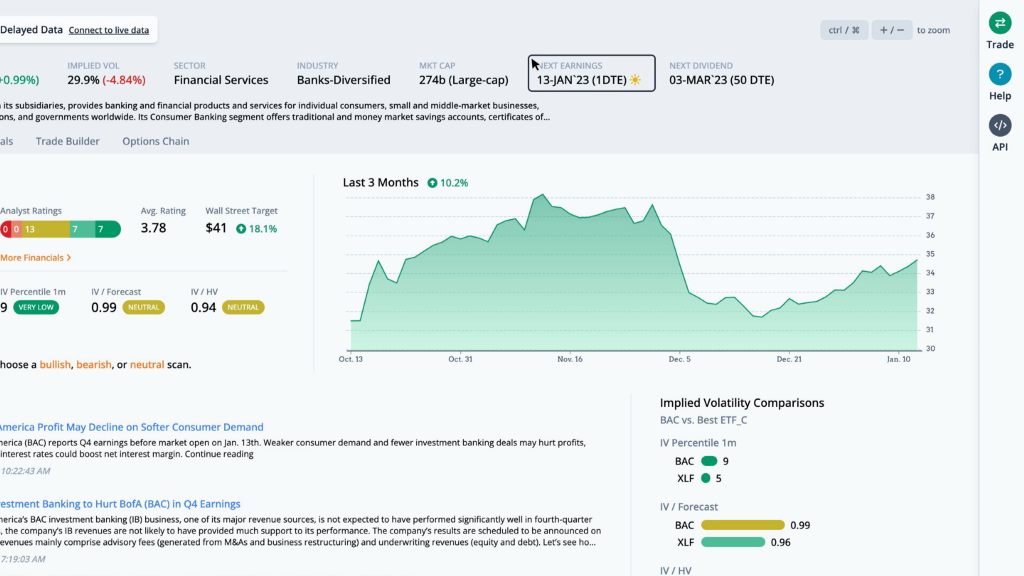
Task: Select the bearish scan link
Action: pos(94,365)
